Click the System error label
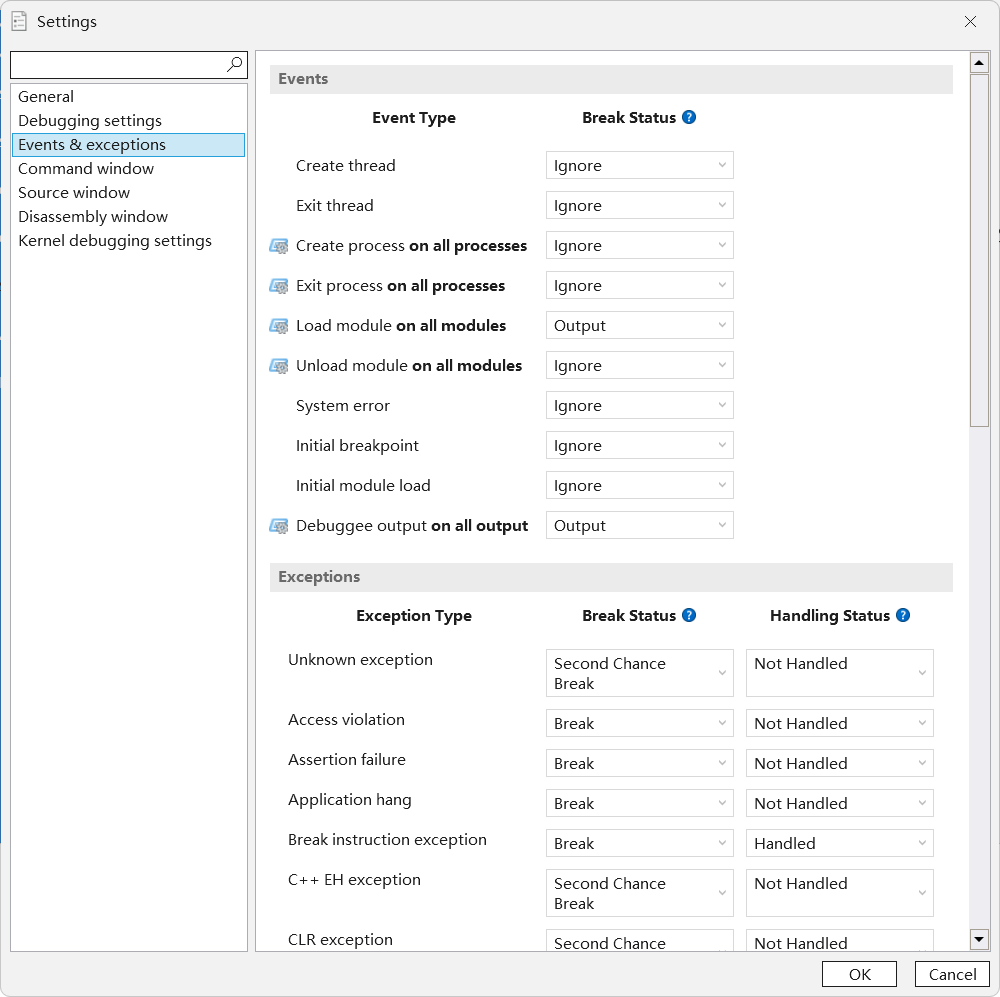This screenshot has height=997, width=1000. (342, 406)
